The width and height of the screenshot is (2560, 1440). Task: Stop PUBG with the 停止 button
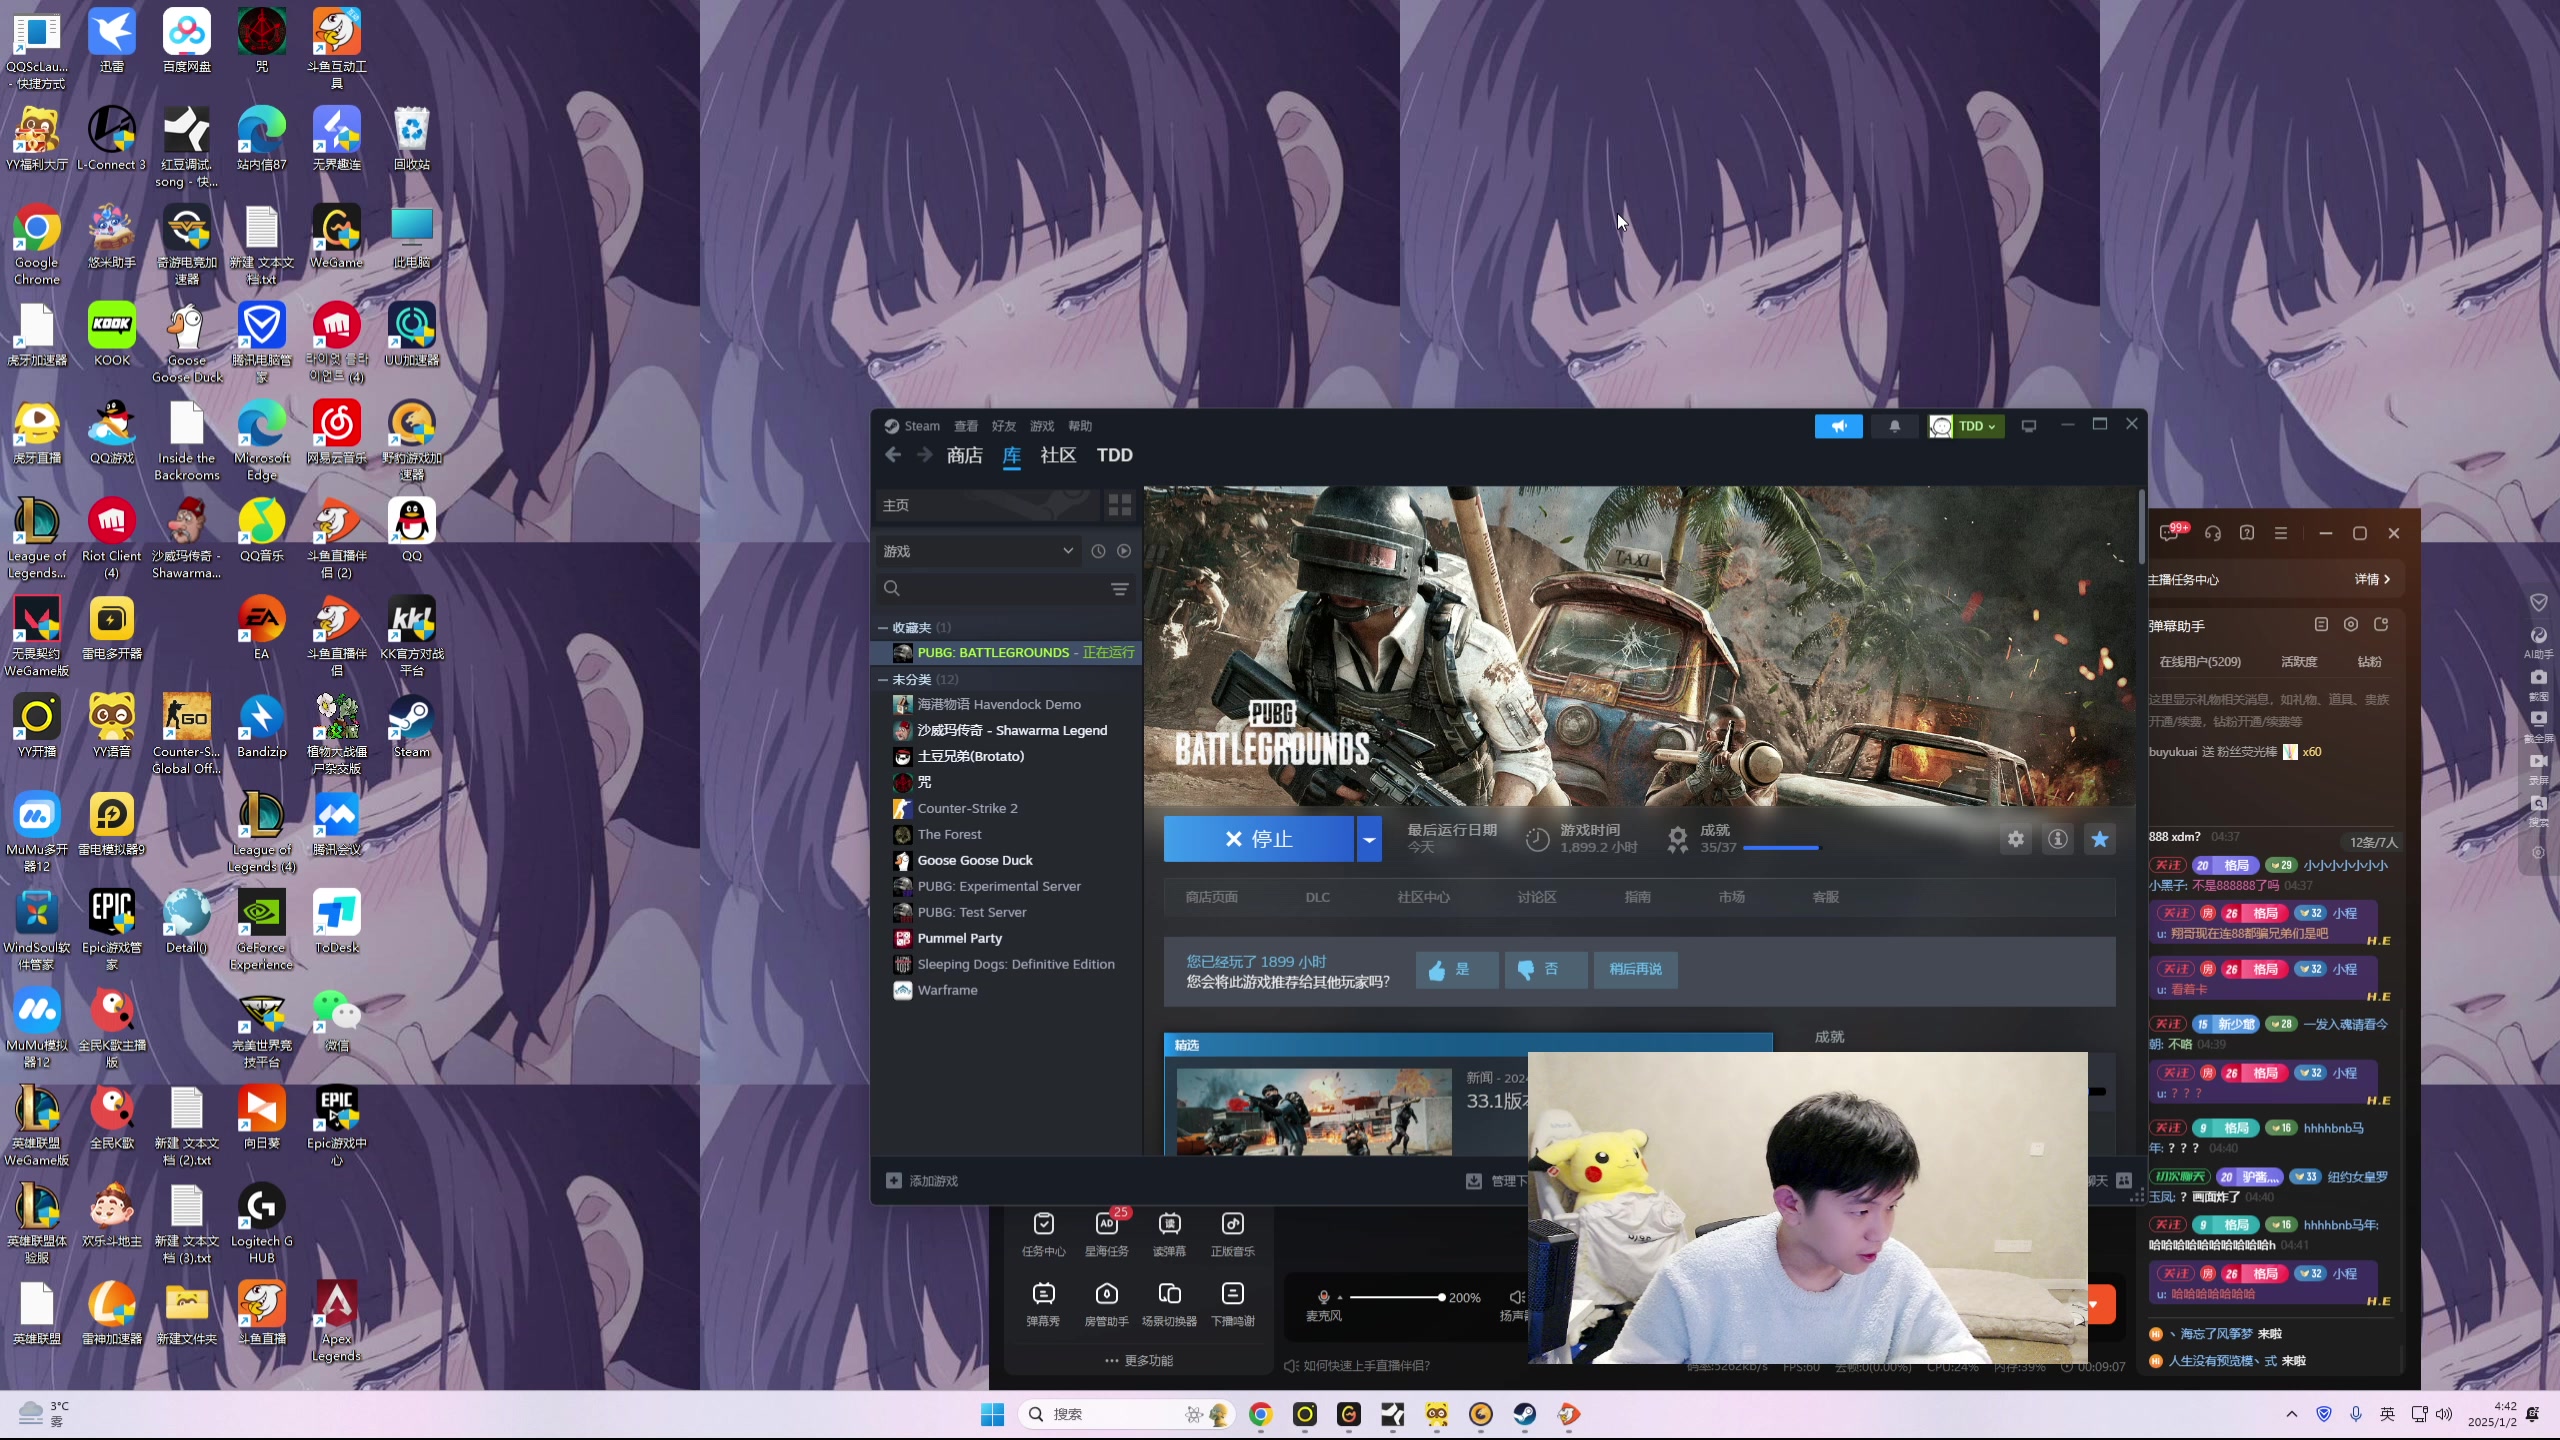tap(1258, 839)
